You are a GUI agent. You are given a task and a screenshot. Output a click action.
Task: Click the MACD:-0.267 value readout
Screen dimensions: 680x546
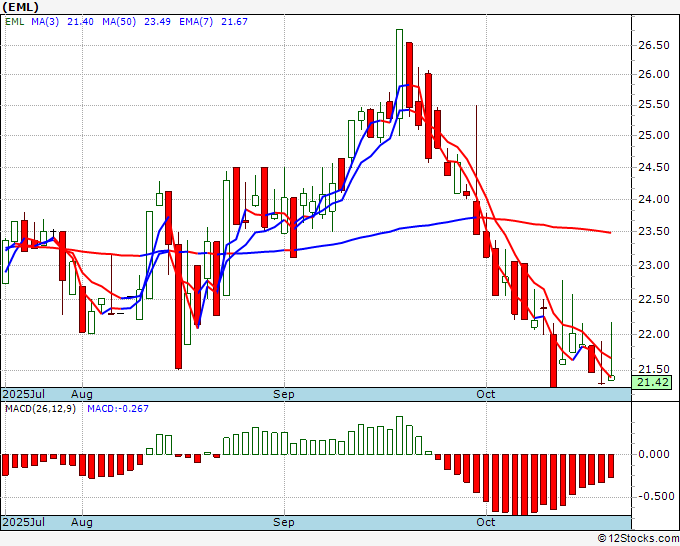(118, 409)
